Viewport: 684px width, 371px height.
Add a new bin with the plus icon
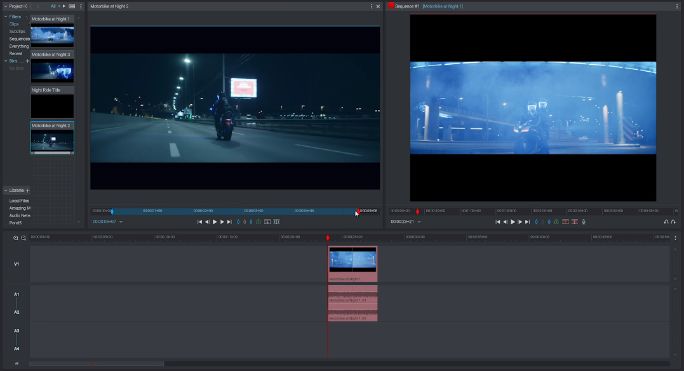point(27,61)
